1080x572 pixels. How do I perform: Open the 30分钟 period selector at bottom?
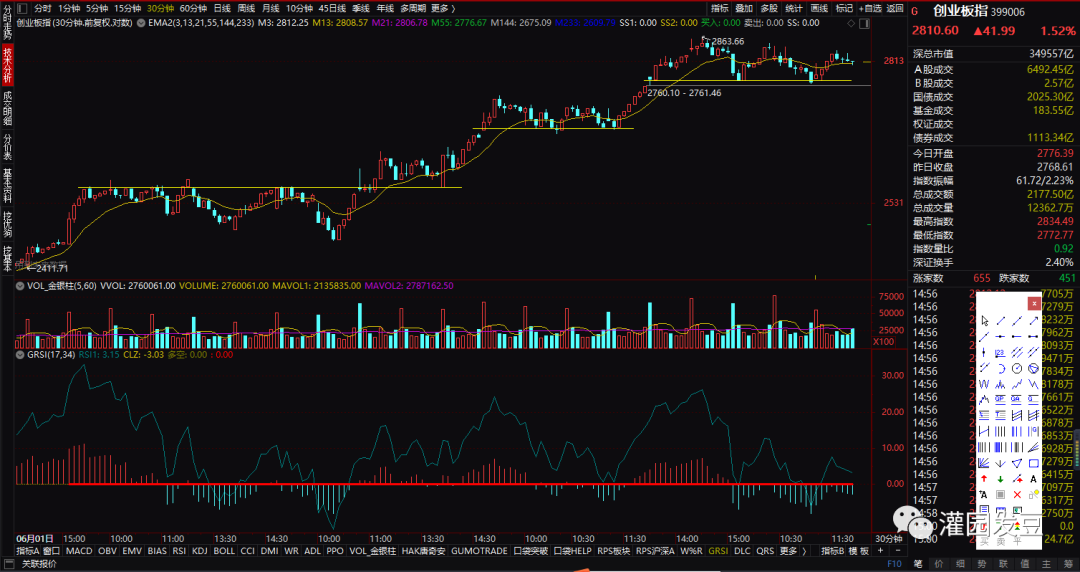889,539
